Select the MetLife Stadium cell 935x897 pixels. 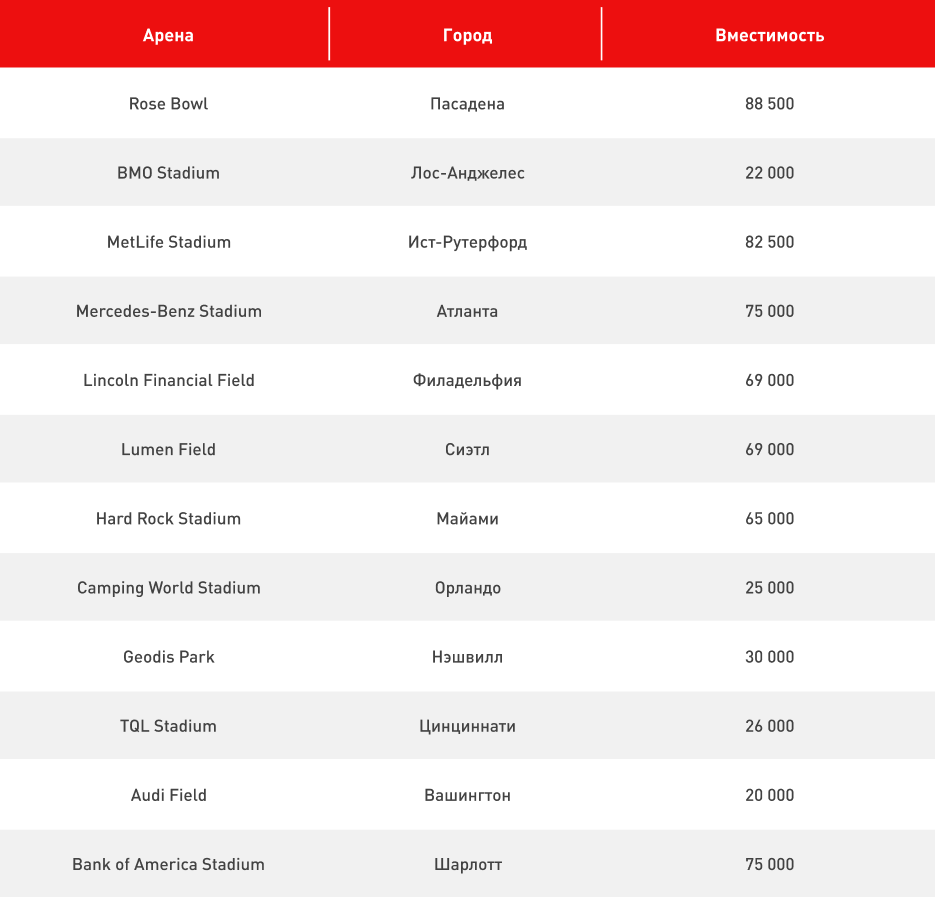pos(168,242)
